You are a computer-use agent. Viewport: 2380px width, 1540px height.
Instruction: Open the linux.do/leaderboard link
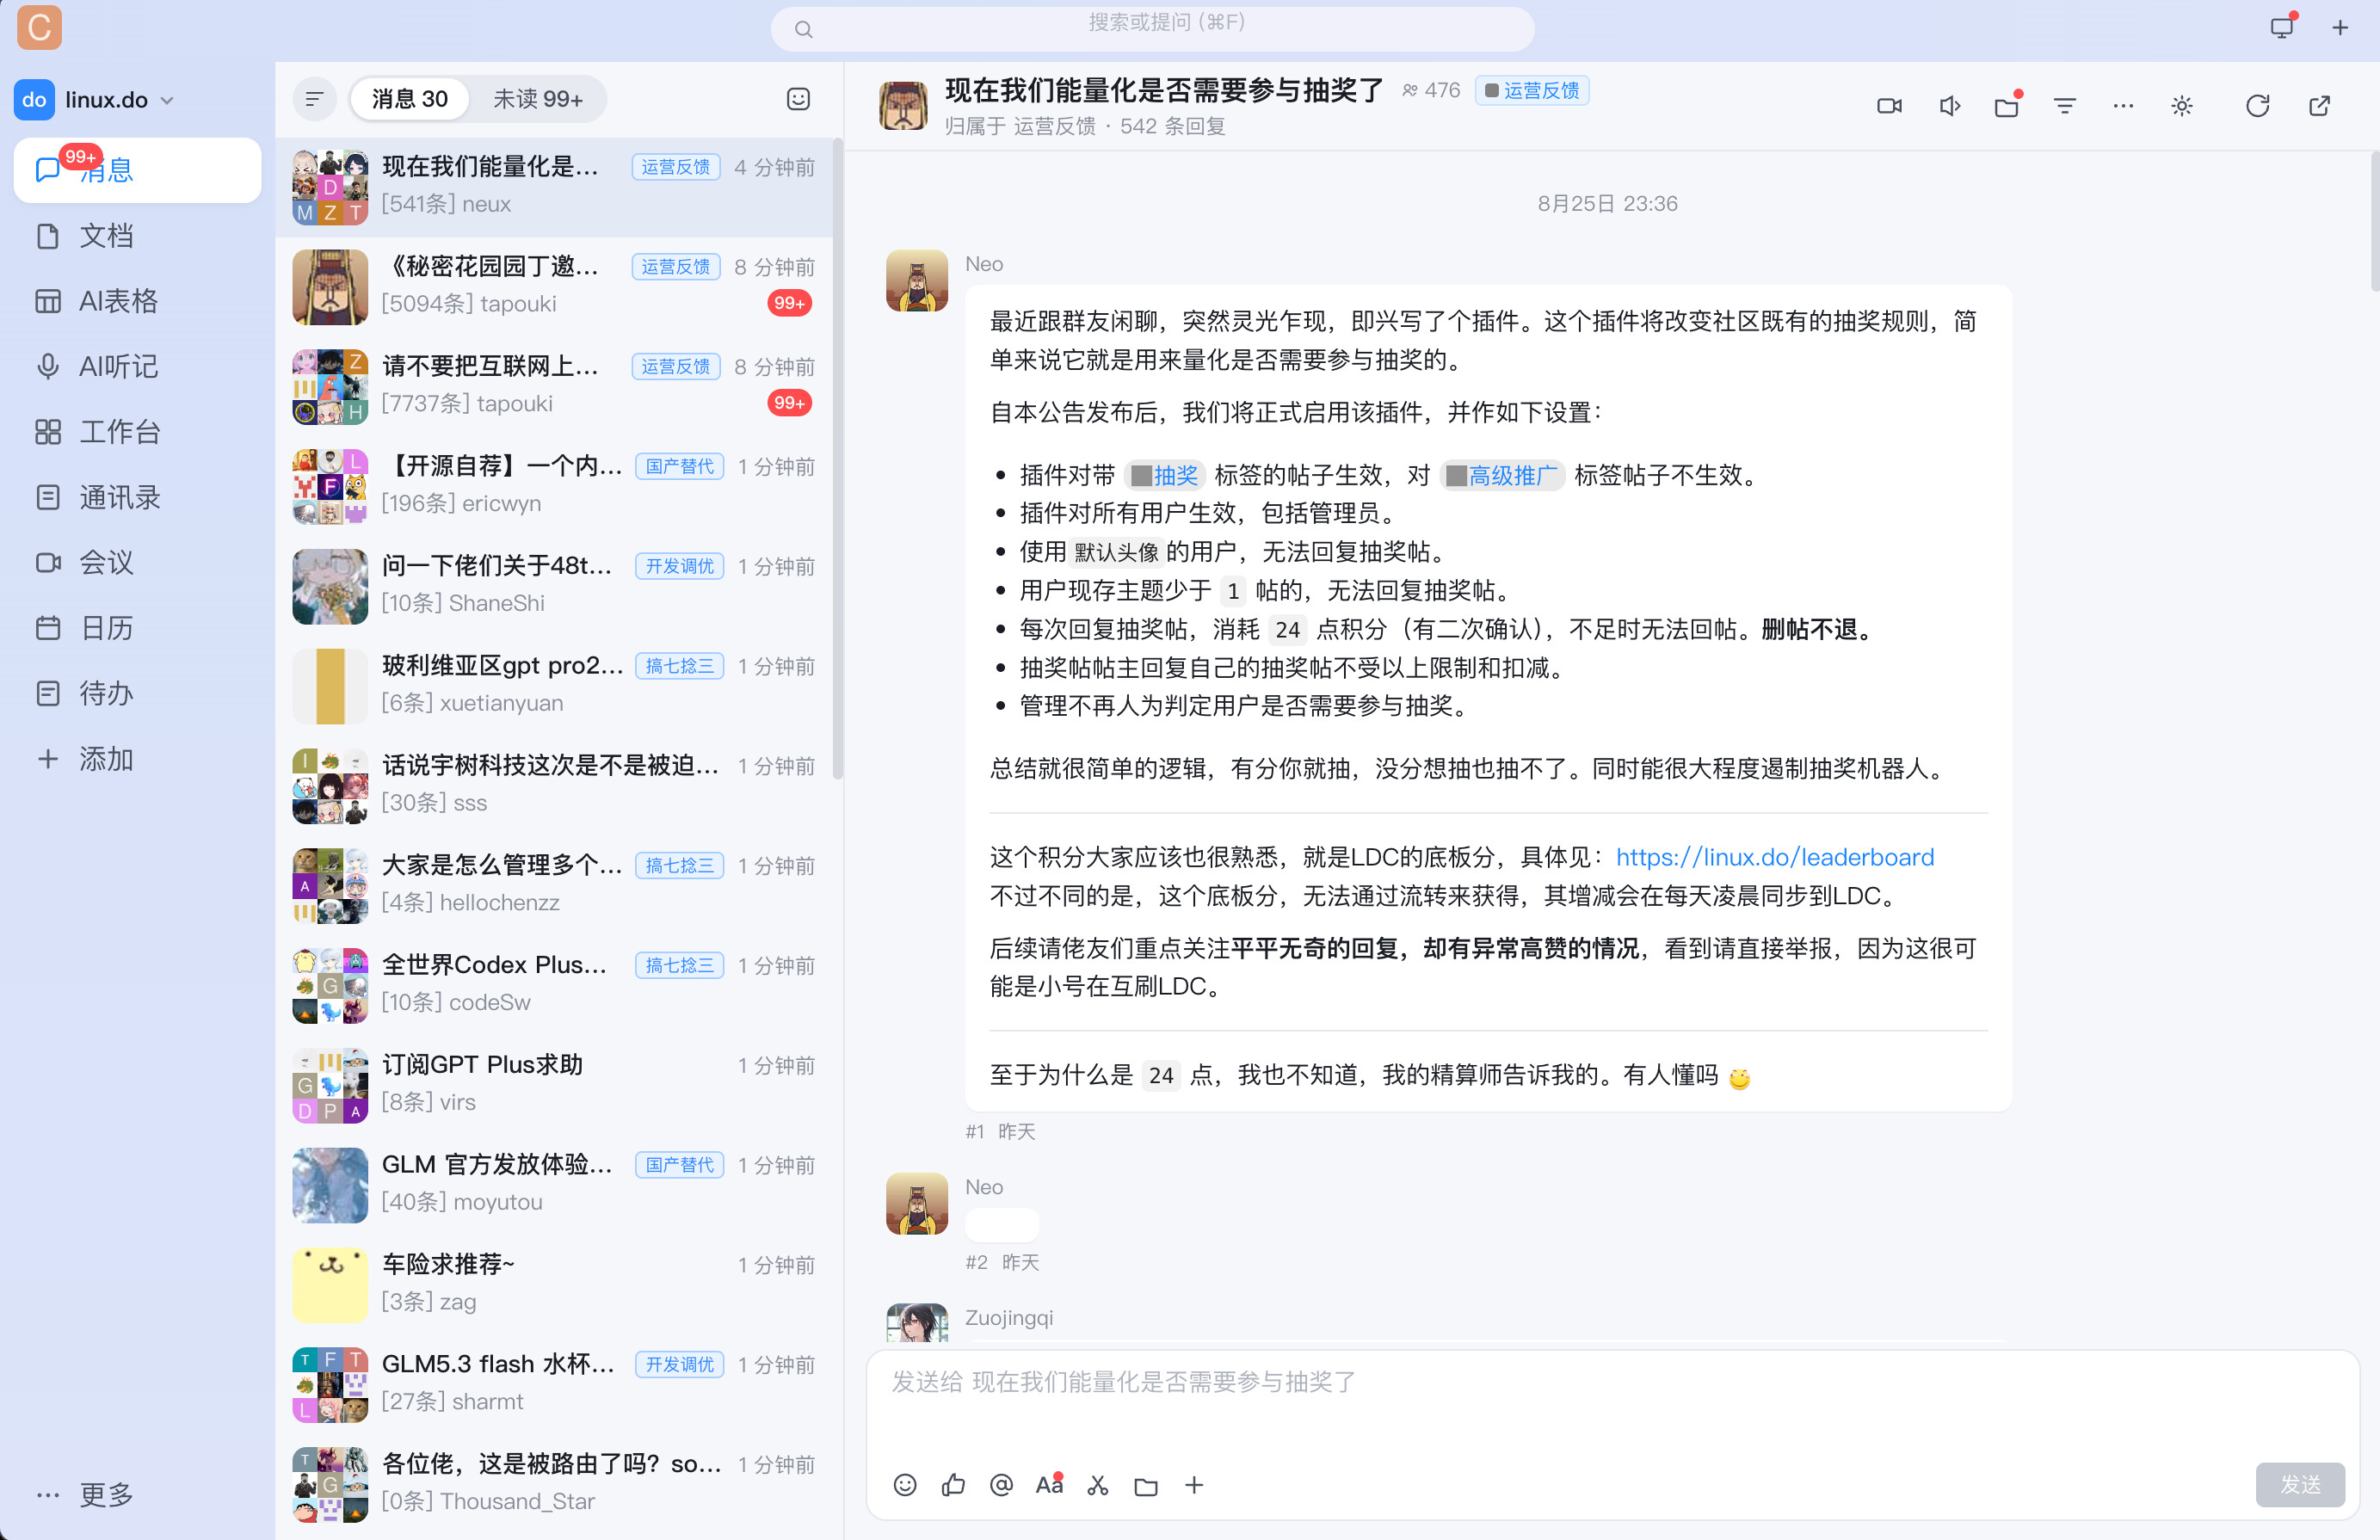tap(1775, 857)
